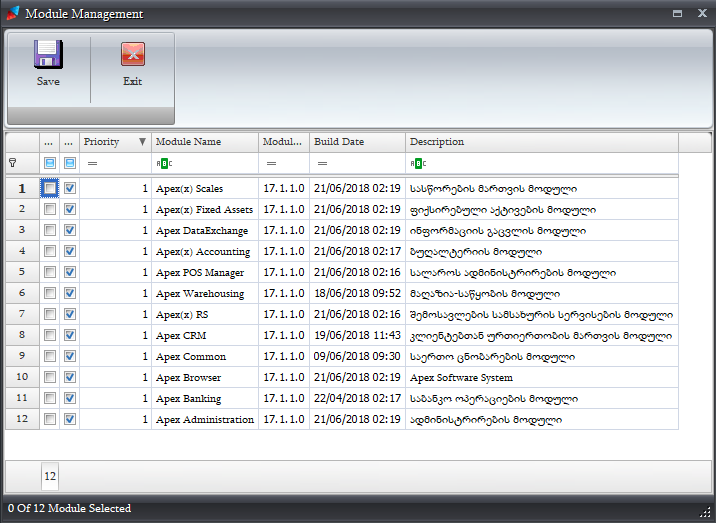Click the Exit button label
The height and width of the screenshot is (523, 716).
point(132,81)
